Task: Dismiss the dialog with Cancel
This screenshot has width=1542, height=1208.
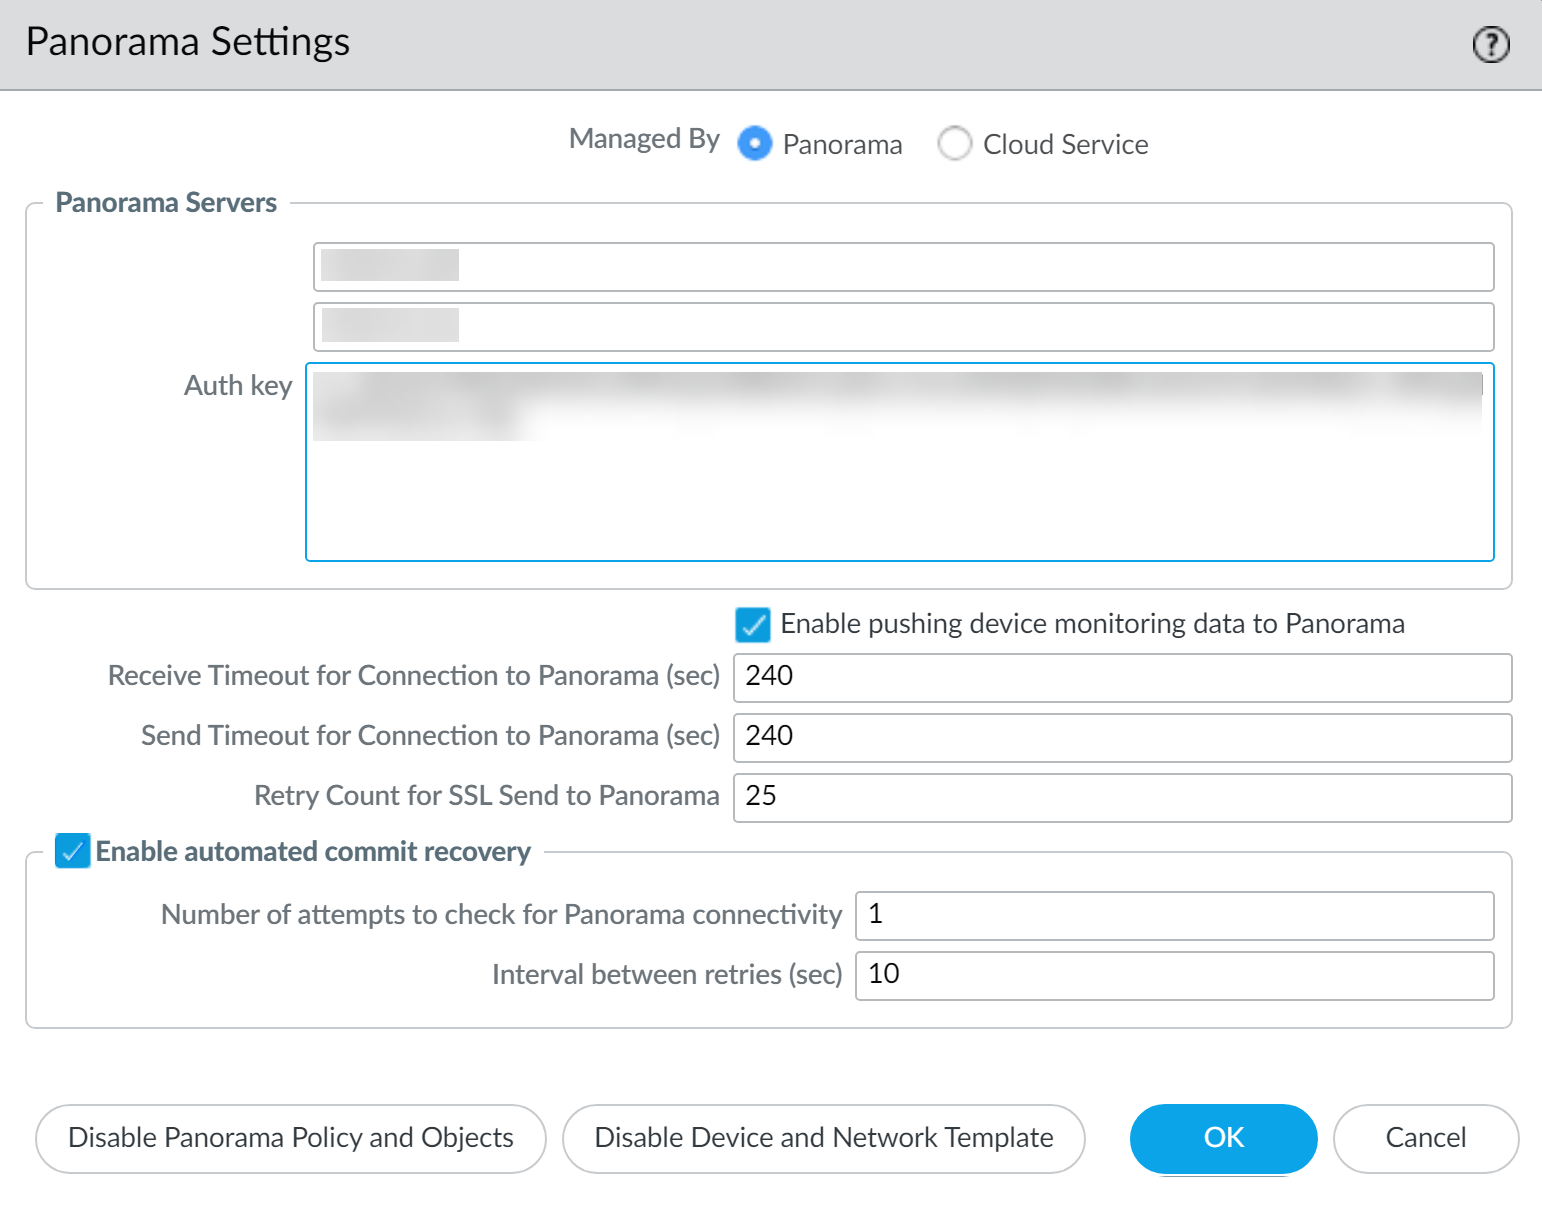Action: coord(1425,1138)
